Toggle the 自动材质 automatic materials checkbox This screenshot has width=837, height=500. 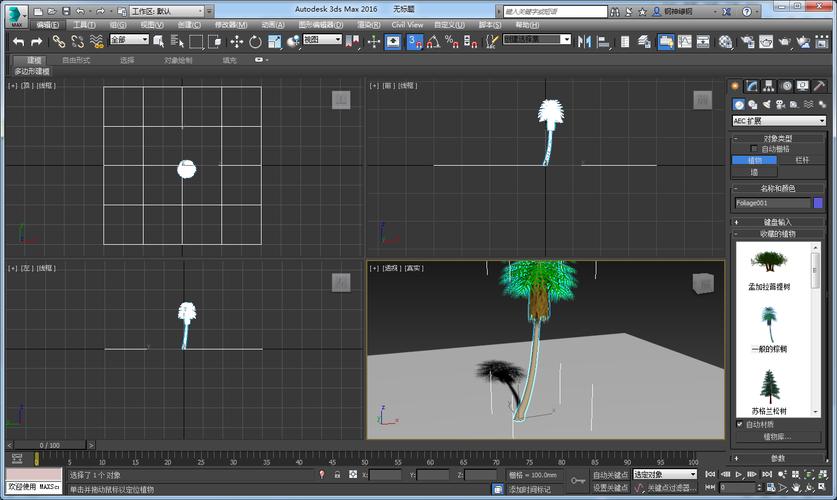pos(739,425)
